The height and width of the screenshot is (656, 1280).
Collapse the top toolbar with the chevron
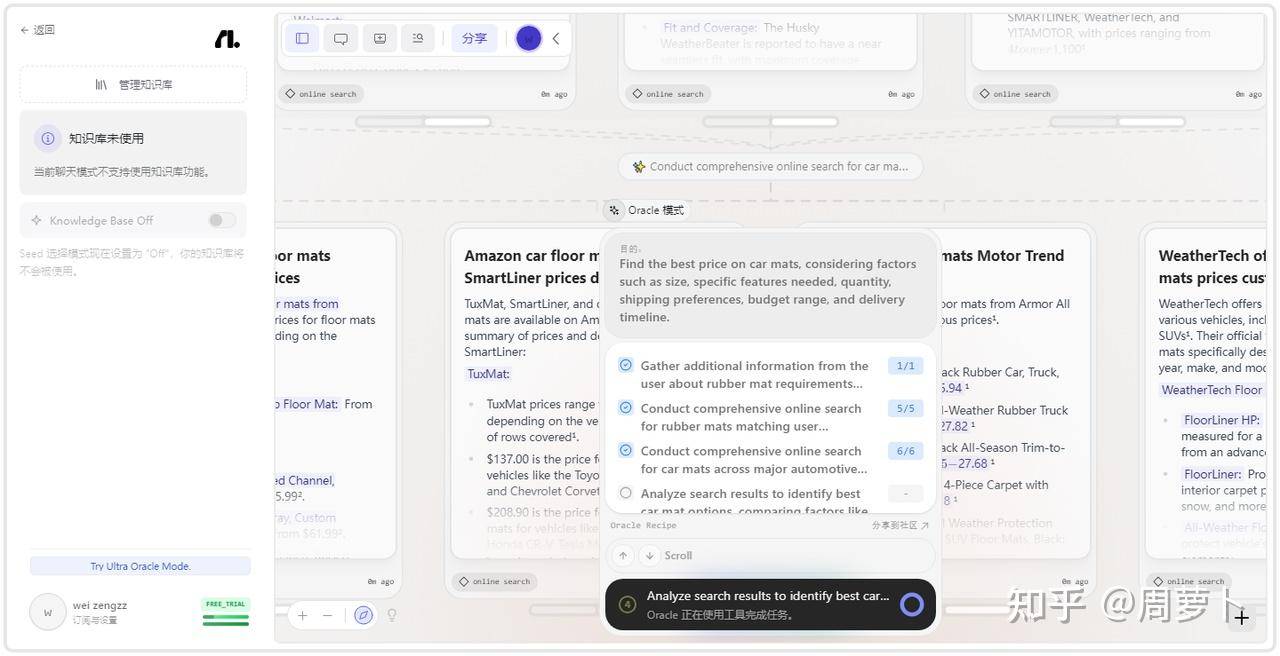556,38
